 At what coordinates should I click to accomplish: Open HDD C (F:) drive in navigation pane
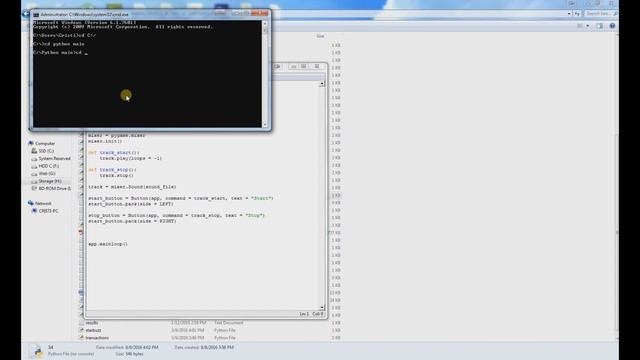(49, 166)
